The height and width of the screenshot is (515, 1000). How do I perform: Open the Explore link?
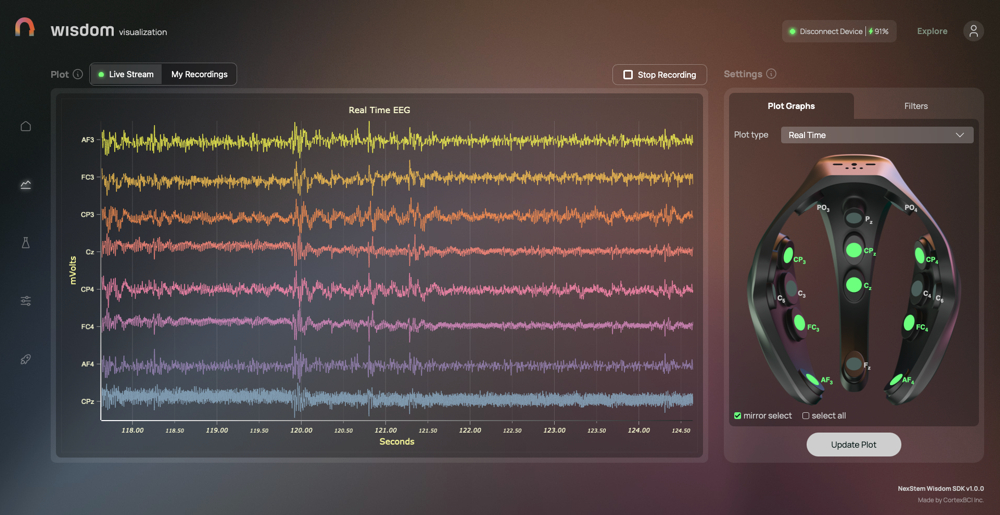tap(932, 31)
